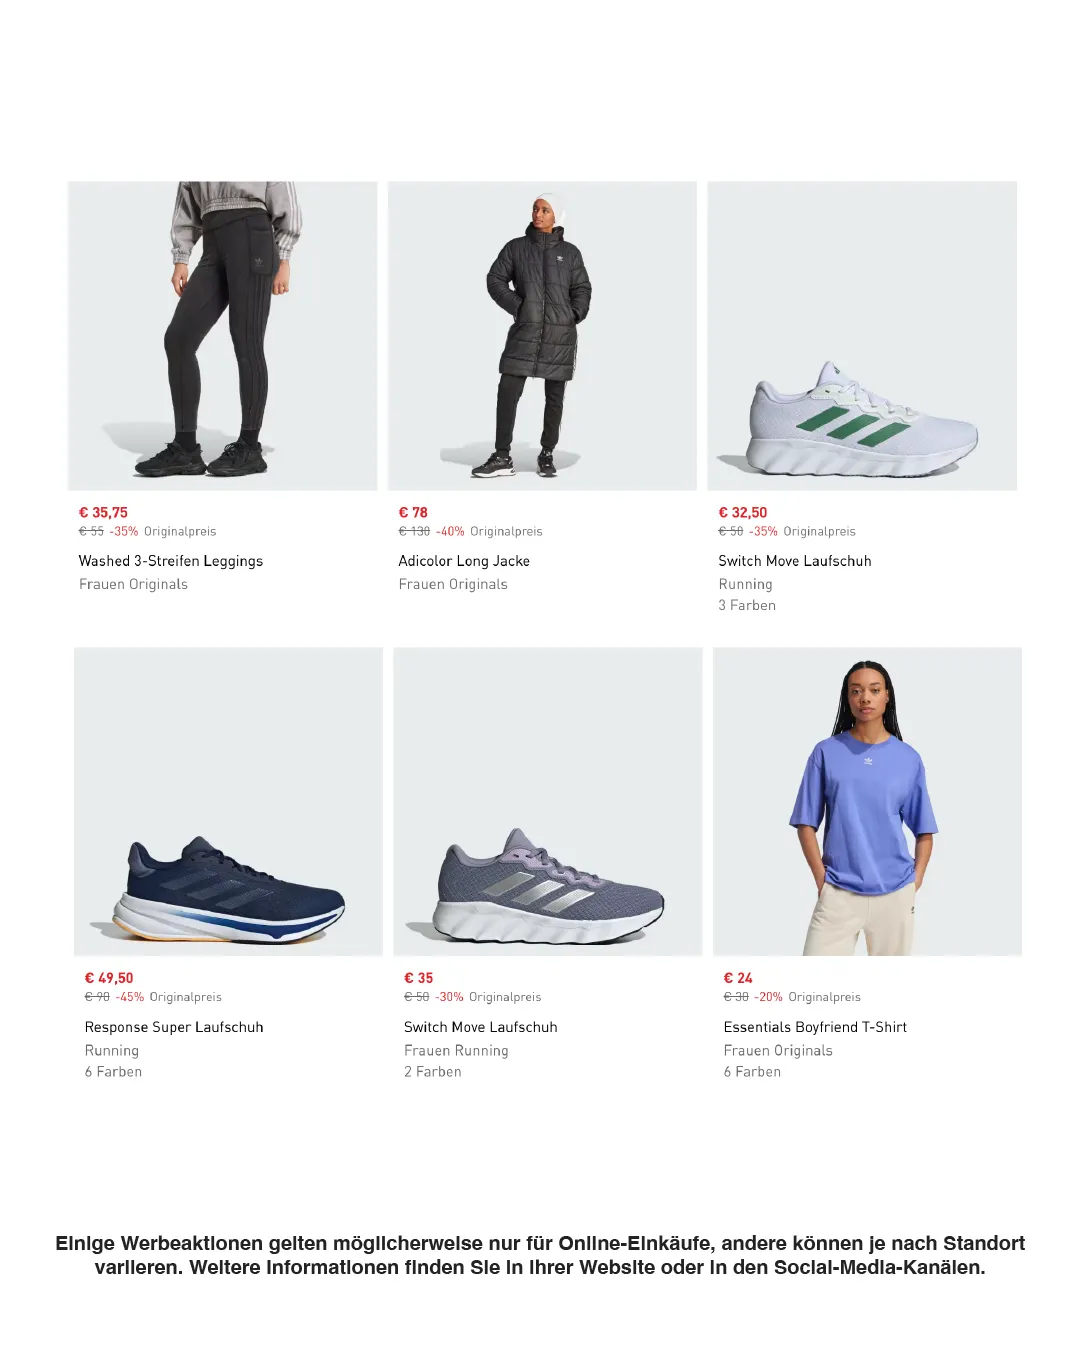Viewport: 1081px width, 1351px height.
Task: Open the Washed 3-Streifen Leggings product image
Action: (x=222, y=336)
